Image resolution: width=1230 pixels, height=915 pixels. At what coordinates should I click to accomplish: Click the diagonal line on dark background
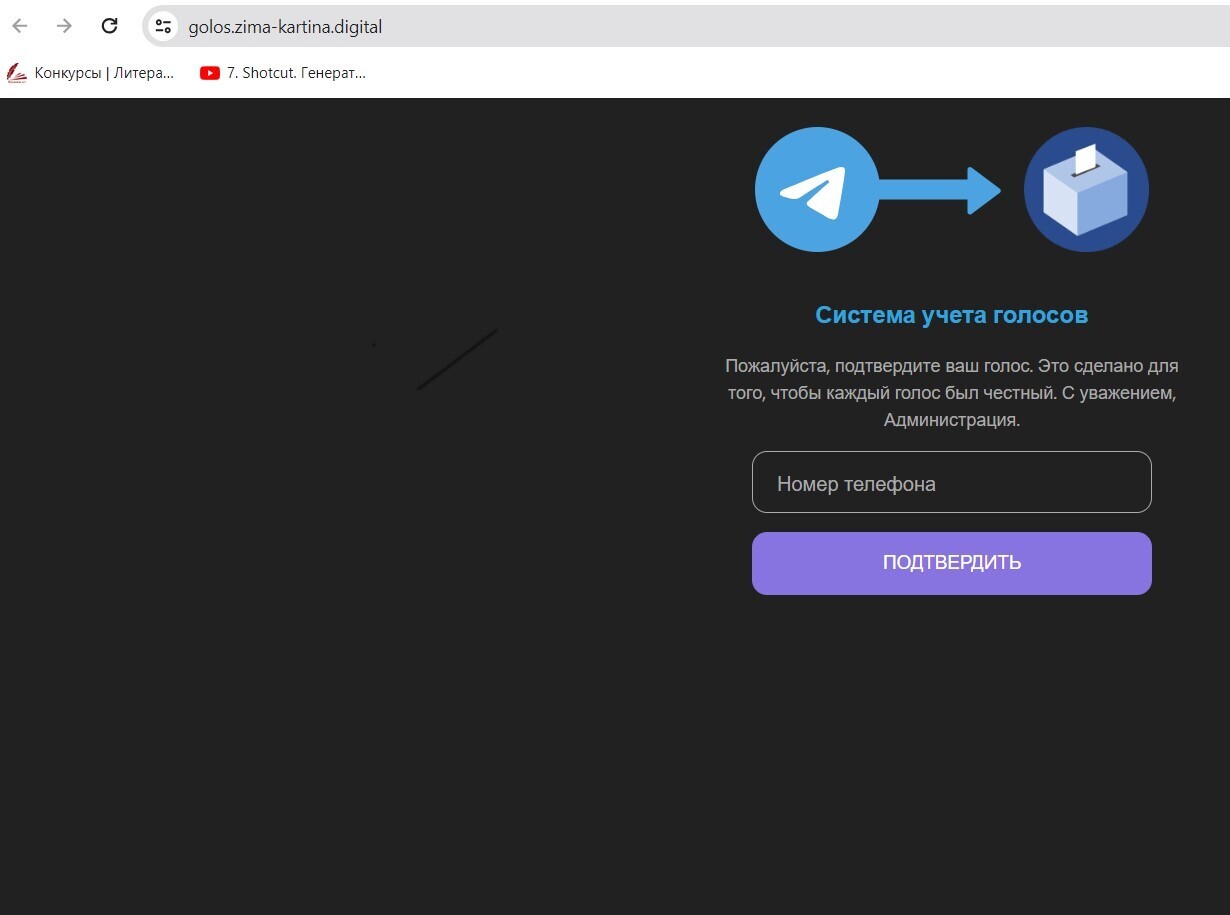coord(457,359)
